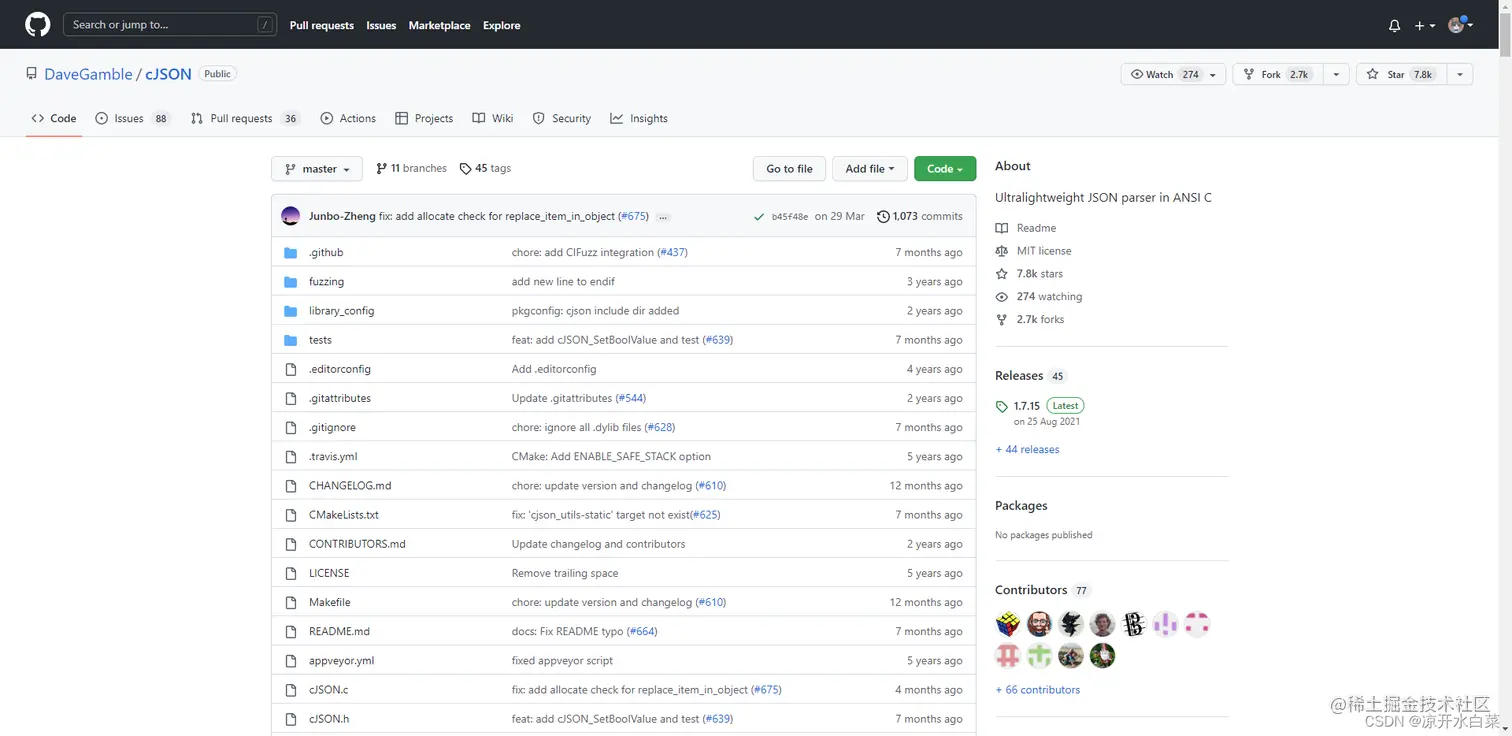This screenshot has width=1512, height=736.
Task: Open the cJSON repository name link
Action: (x=168, y=74)
